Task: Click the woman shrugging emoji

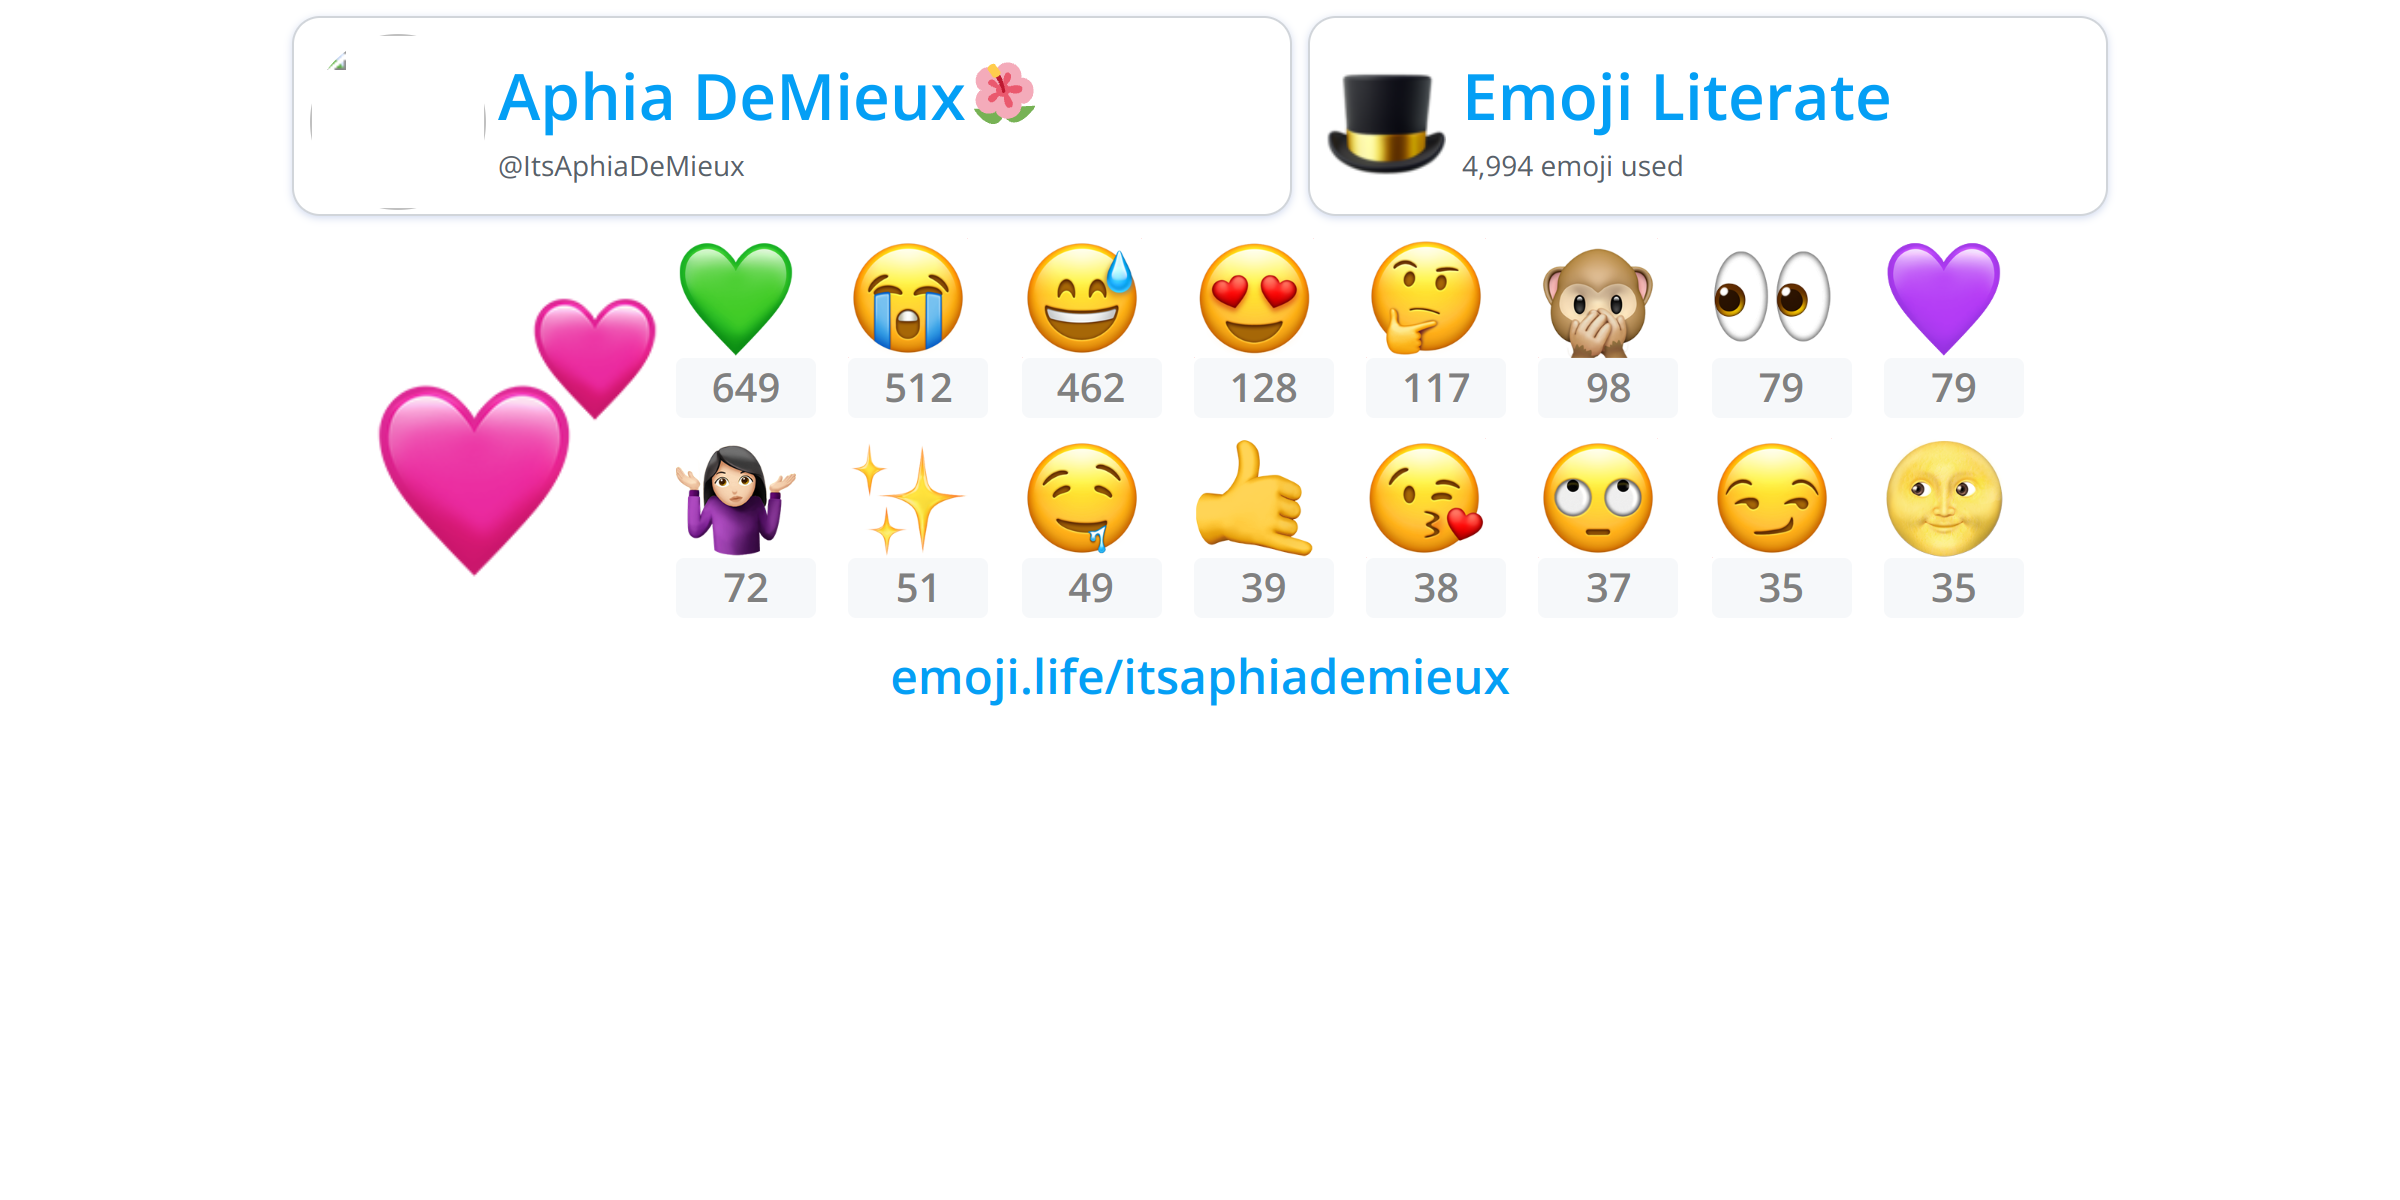Action: click(736, 498)
